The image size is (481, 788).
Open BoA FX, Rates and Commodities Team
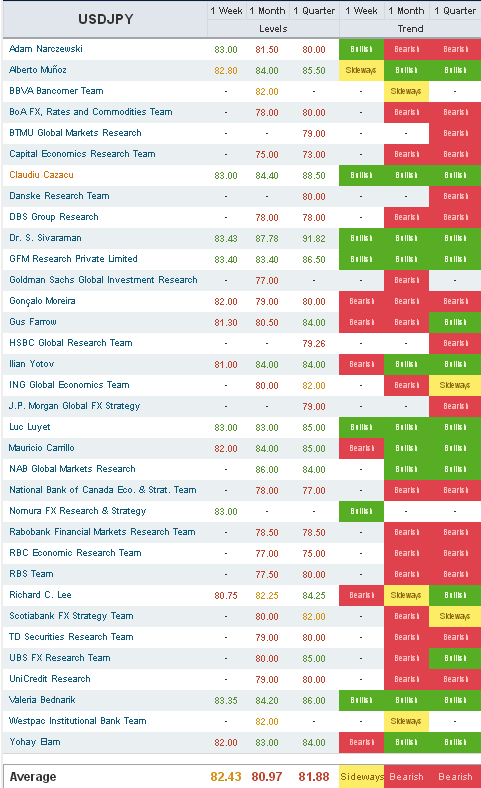90,112
